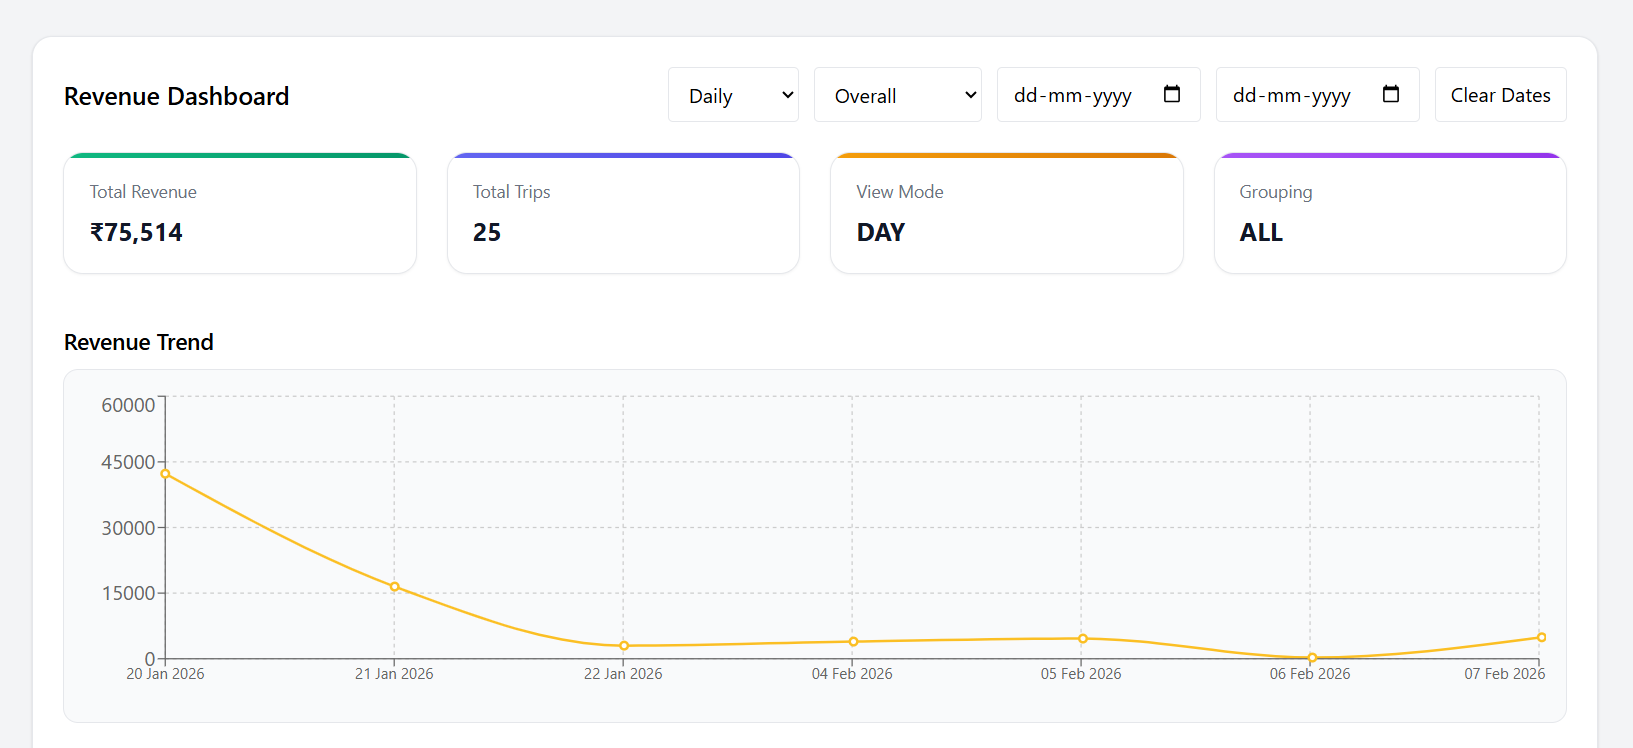Click the dropdown arrow on the Overall selector

pos(968,95)
